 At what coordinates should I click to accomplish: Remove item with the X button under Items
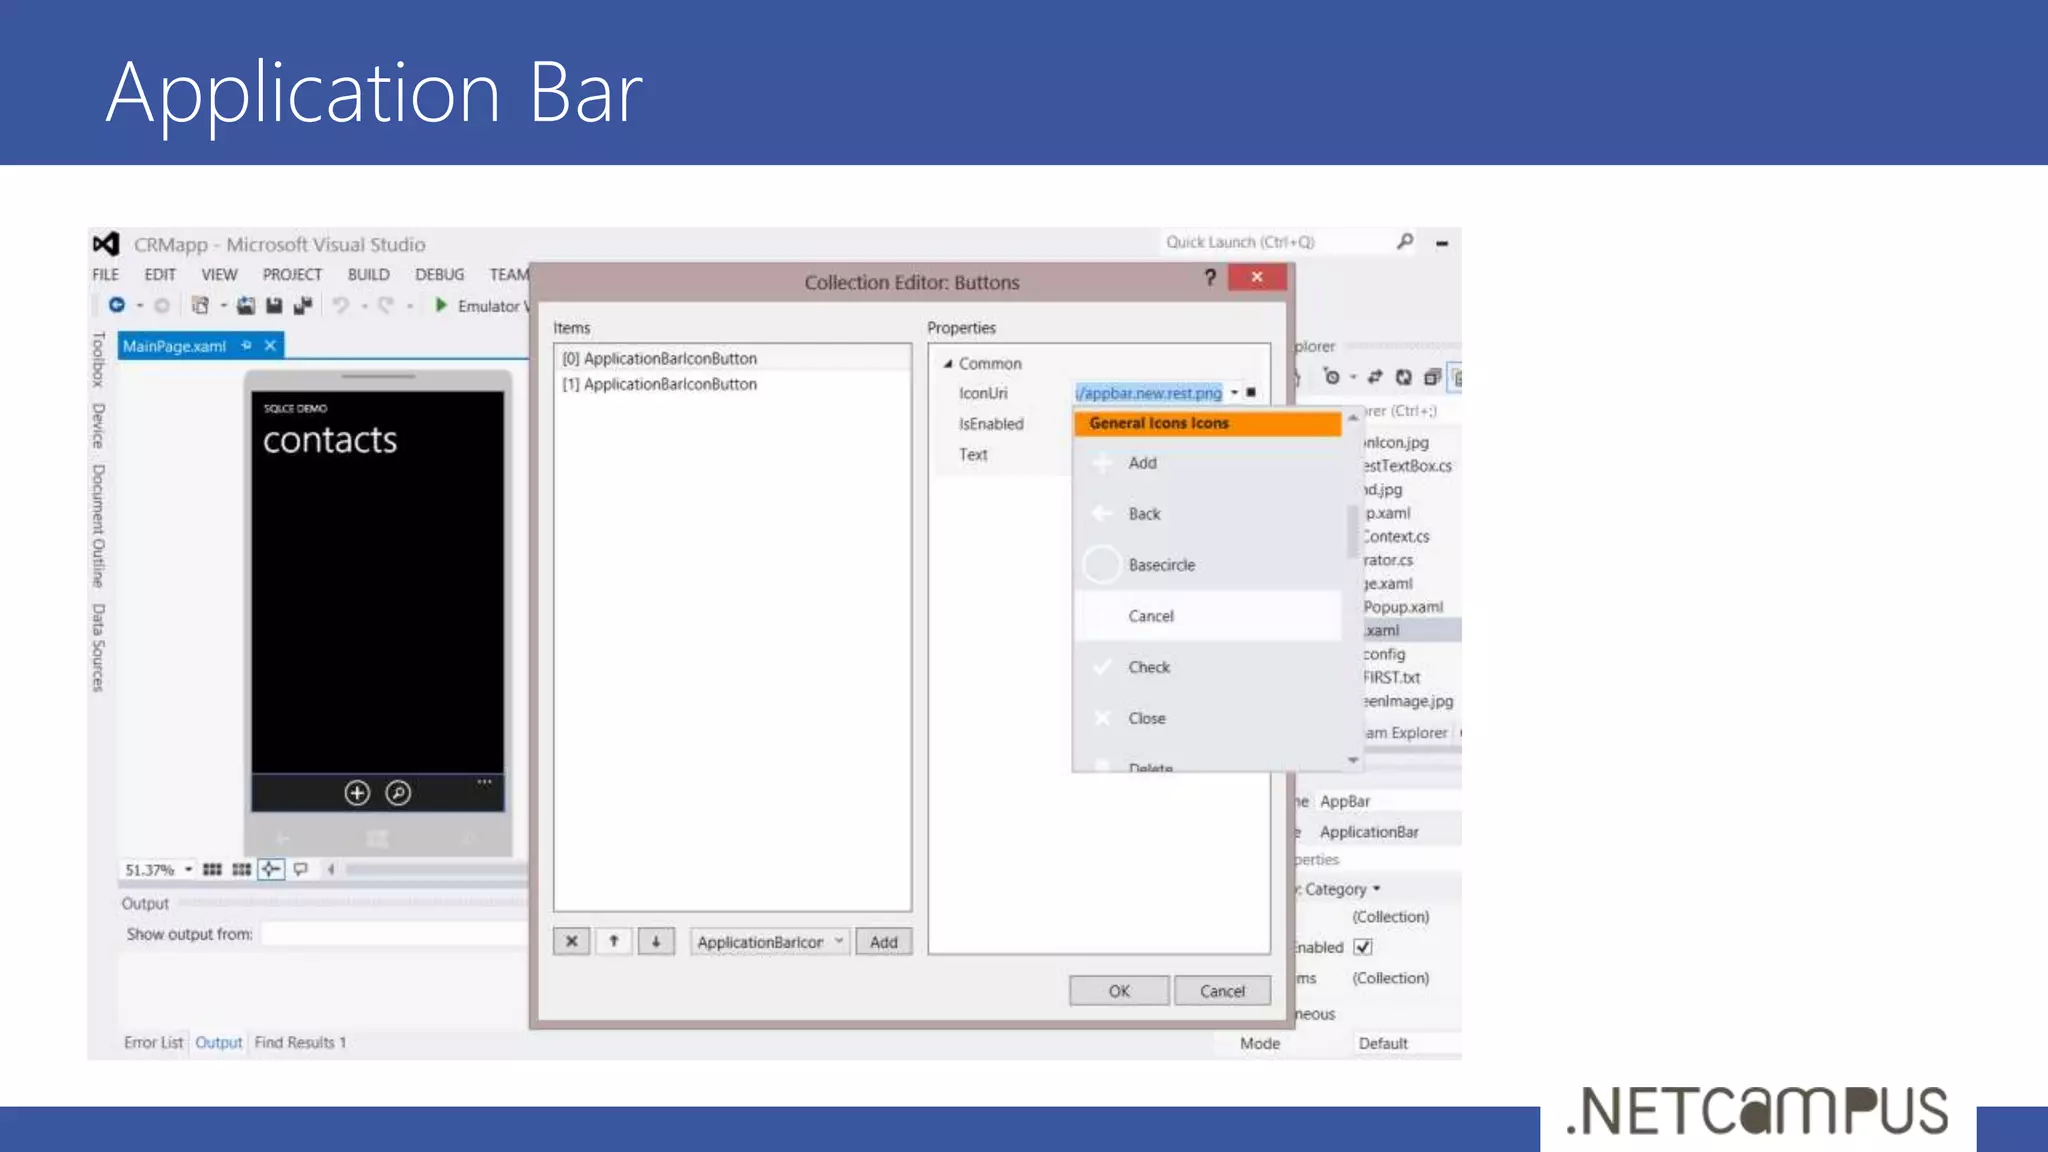[x=572, y=941]
